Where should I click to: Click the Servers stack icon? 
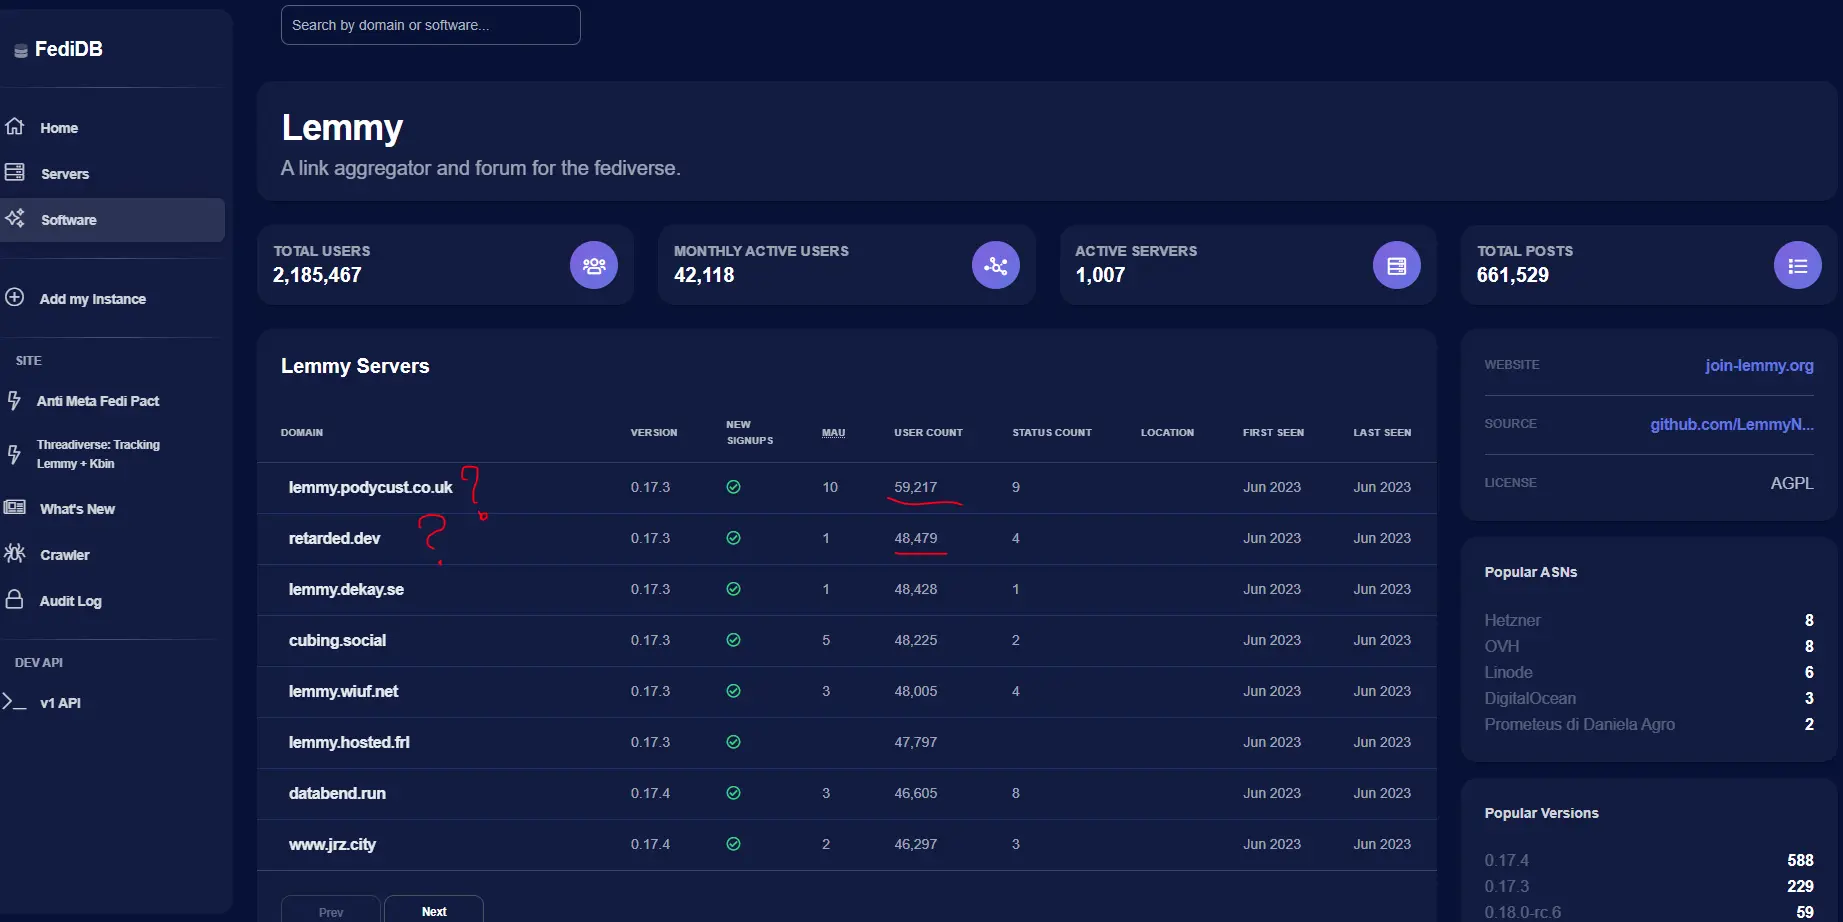(14, 172)
